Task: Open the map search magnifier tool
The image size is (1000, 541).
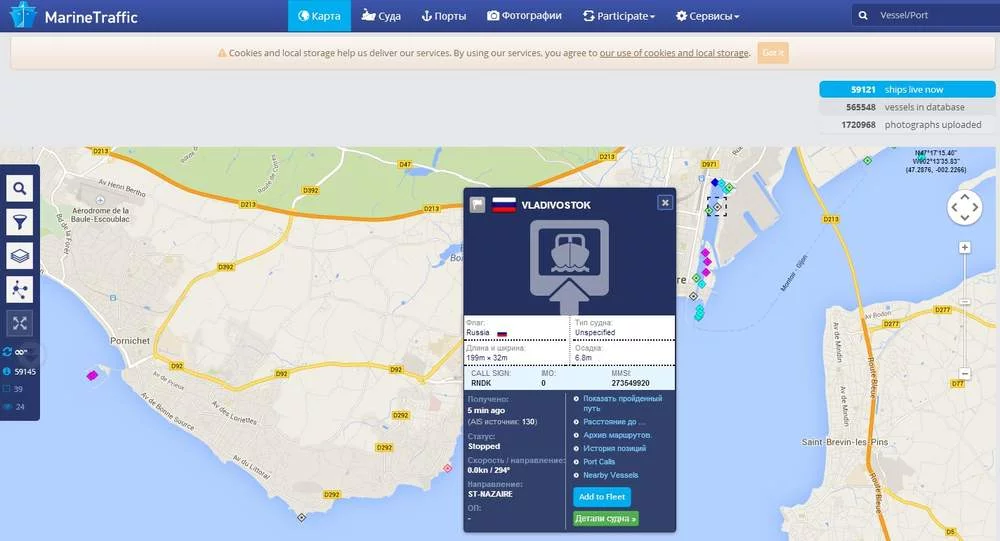Action: click(20, 188)
